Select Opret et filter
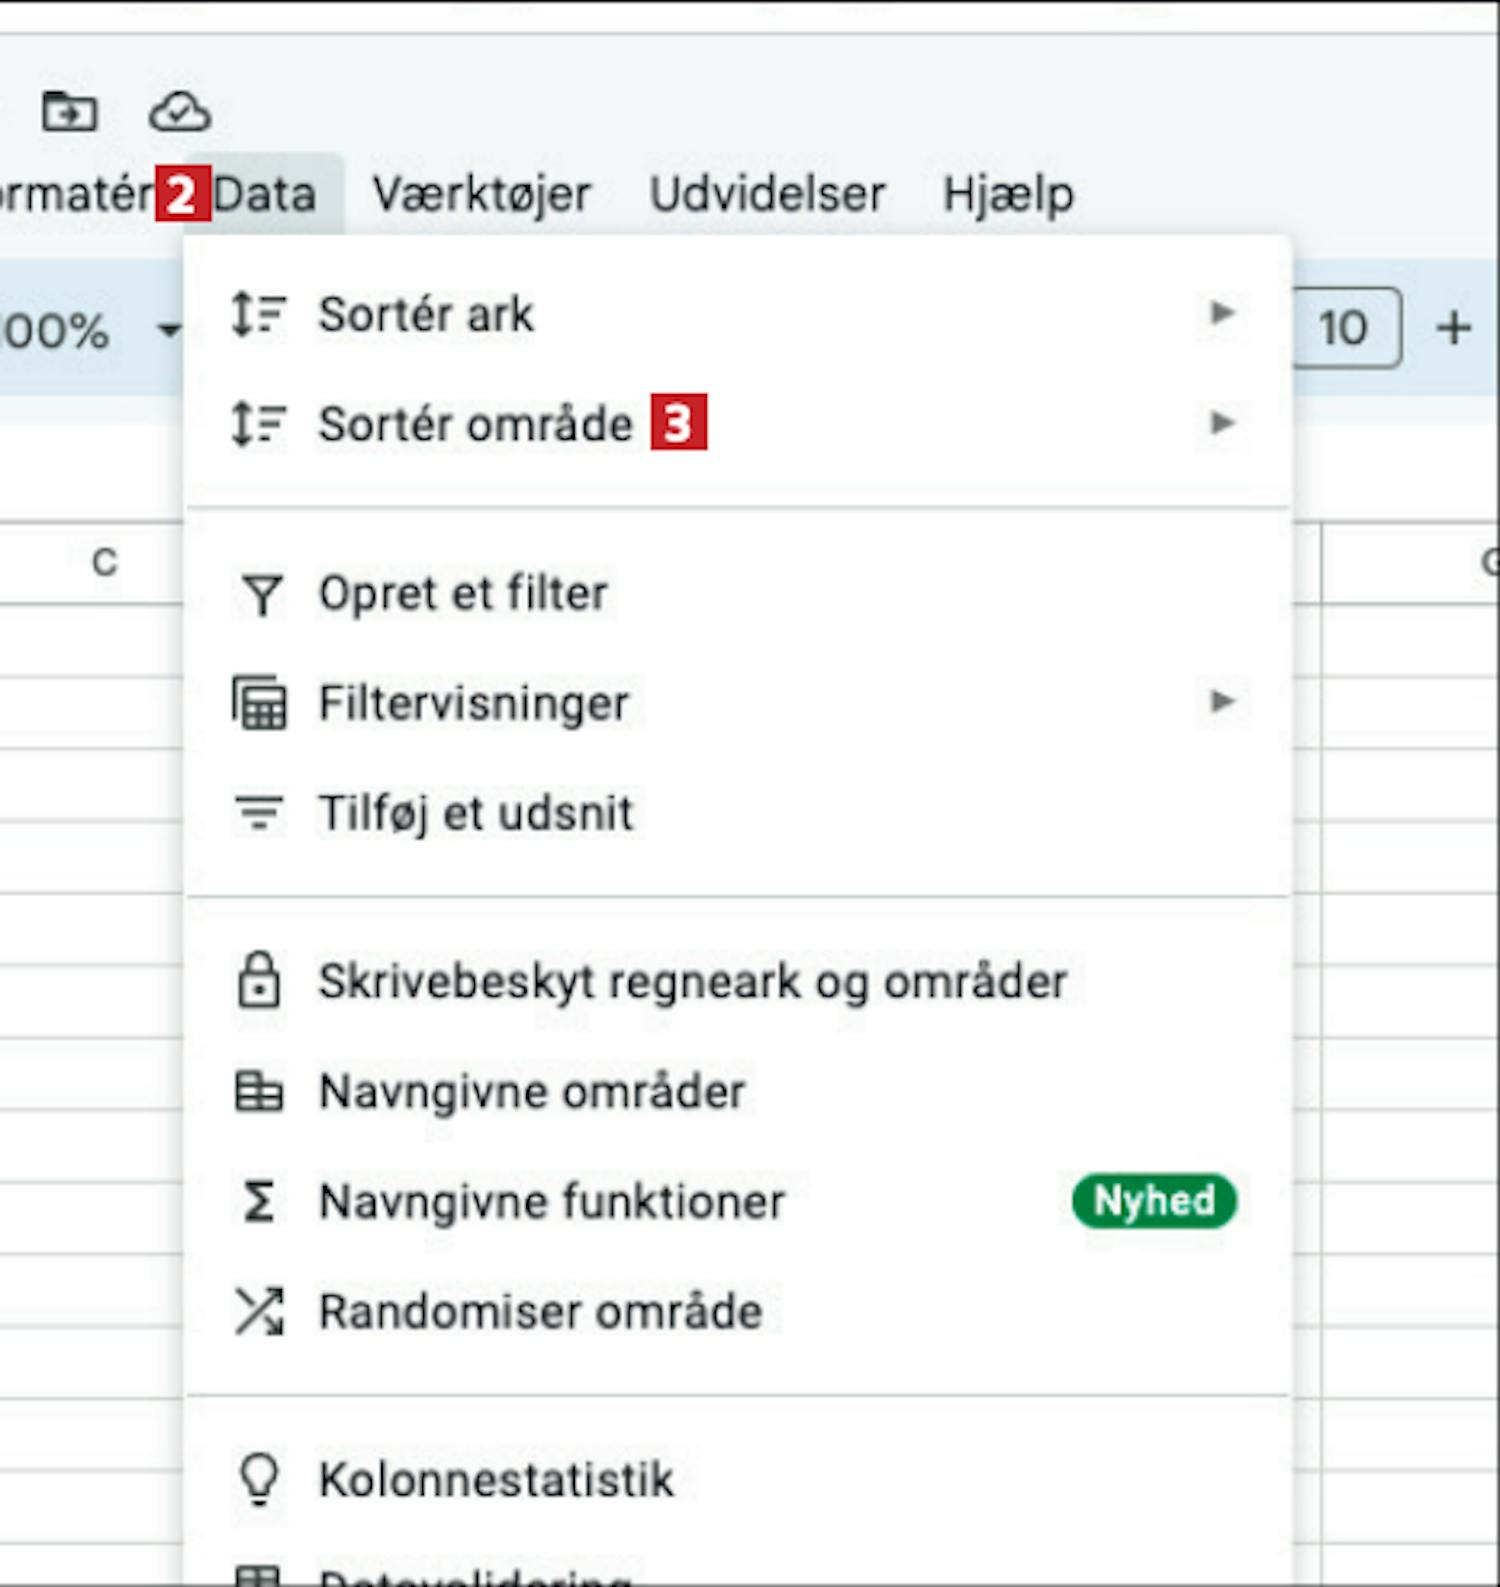The height and width of the screenshot is (1587, 1500). (738, 593)
